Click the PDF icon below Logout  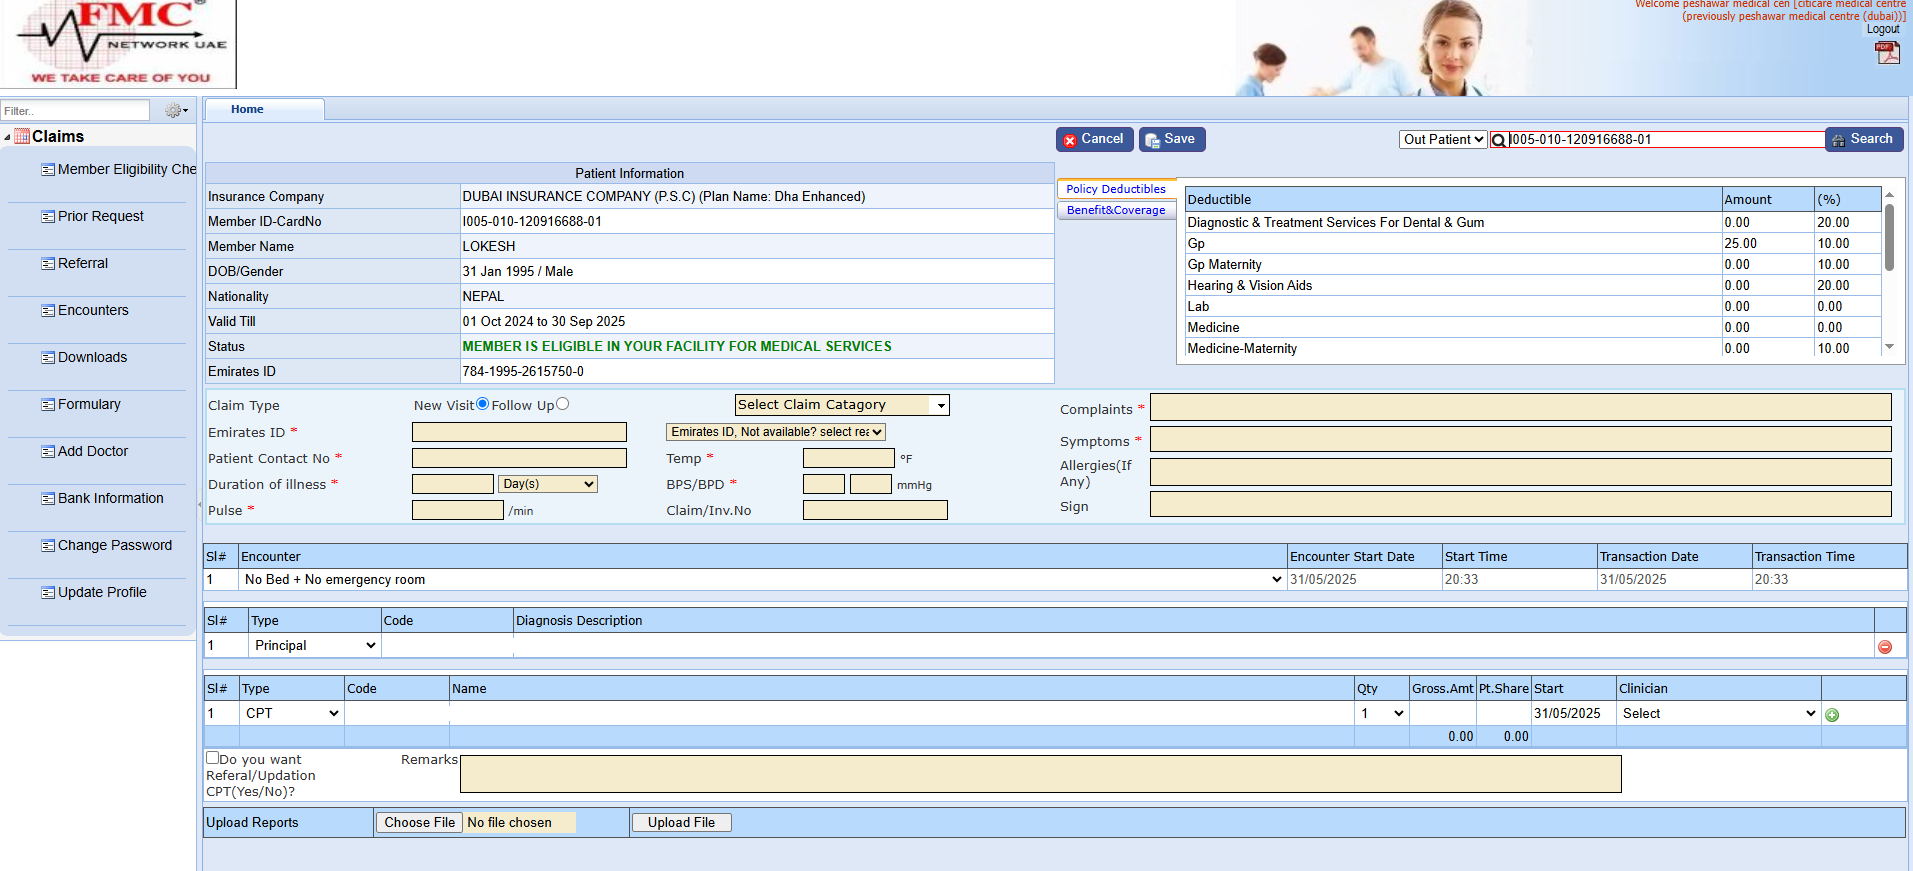pos(1887,53)
